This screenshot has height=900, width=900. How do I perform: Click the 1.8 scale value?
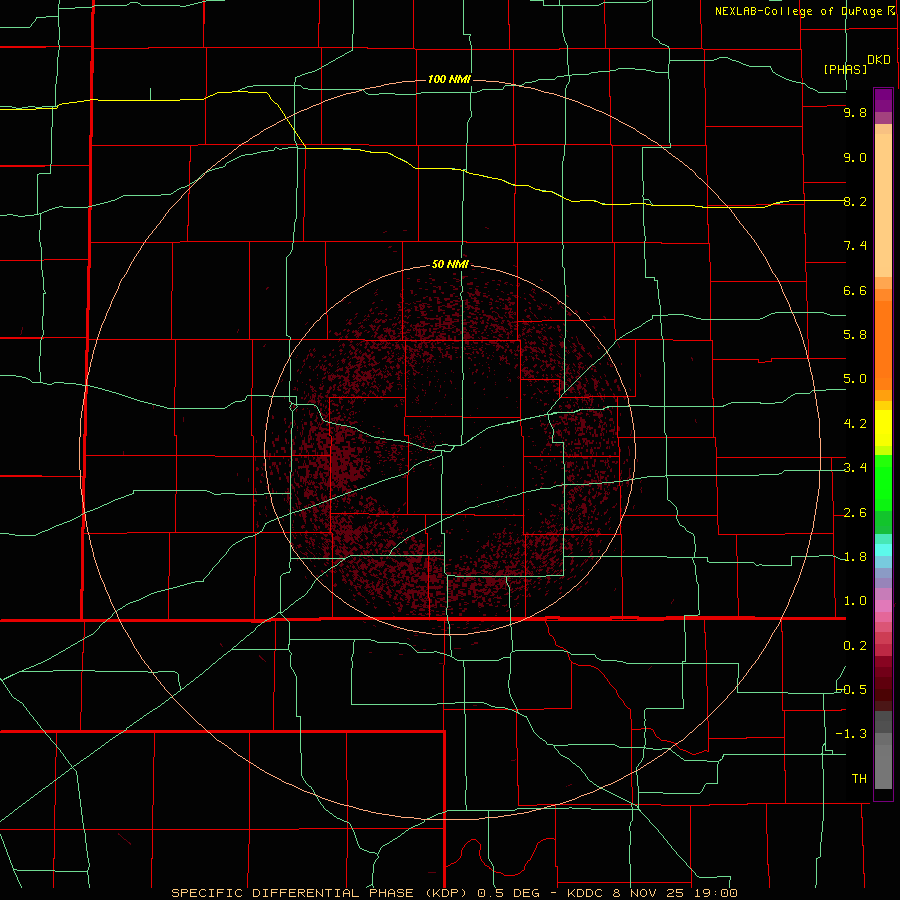click(855, 557)
